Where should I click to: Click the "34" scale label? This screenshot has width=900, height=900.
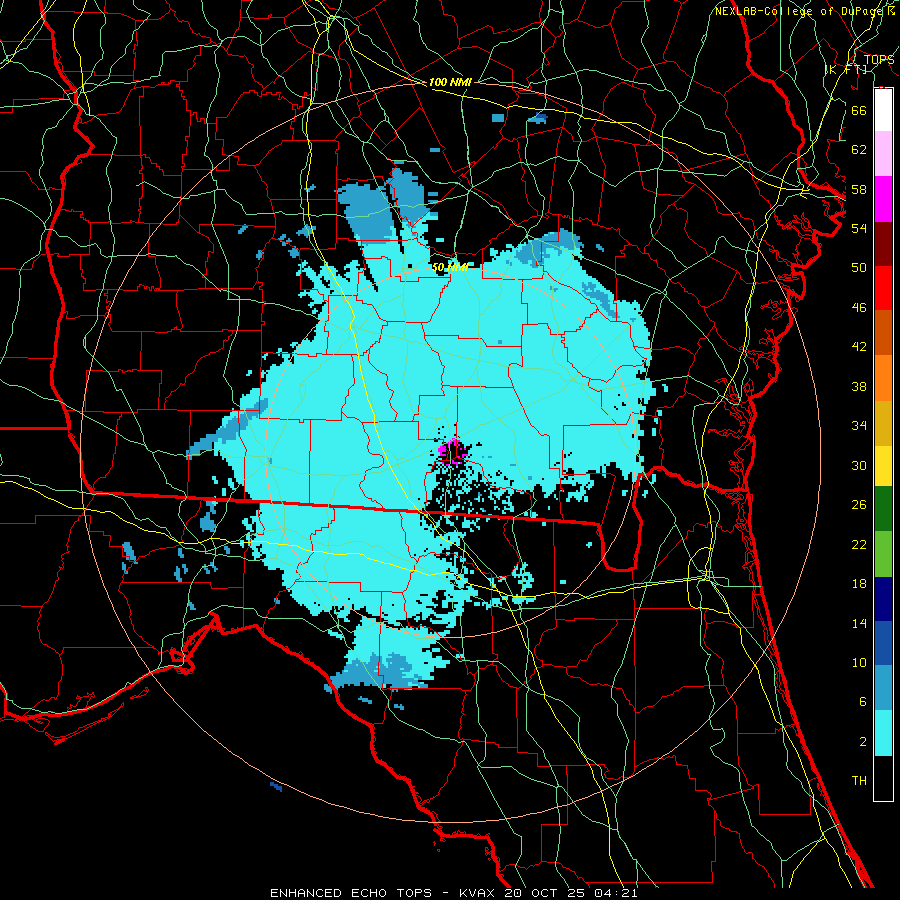859,426
